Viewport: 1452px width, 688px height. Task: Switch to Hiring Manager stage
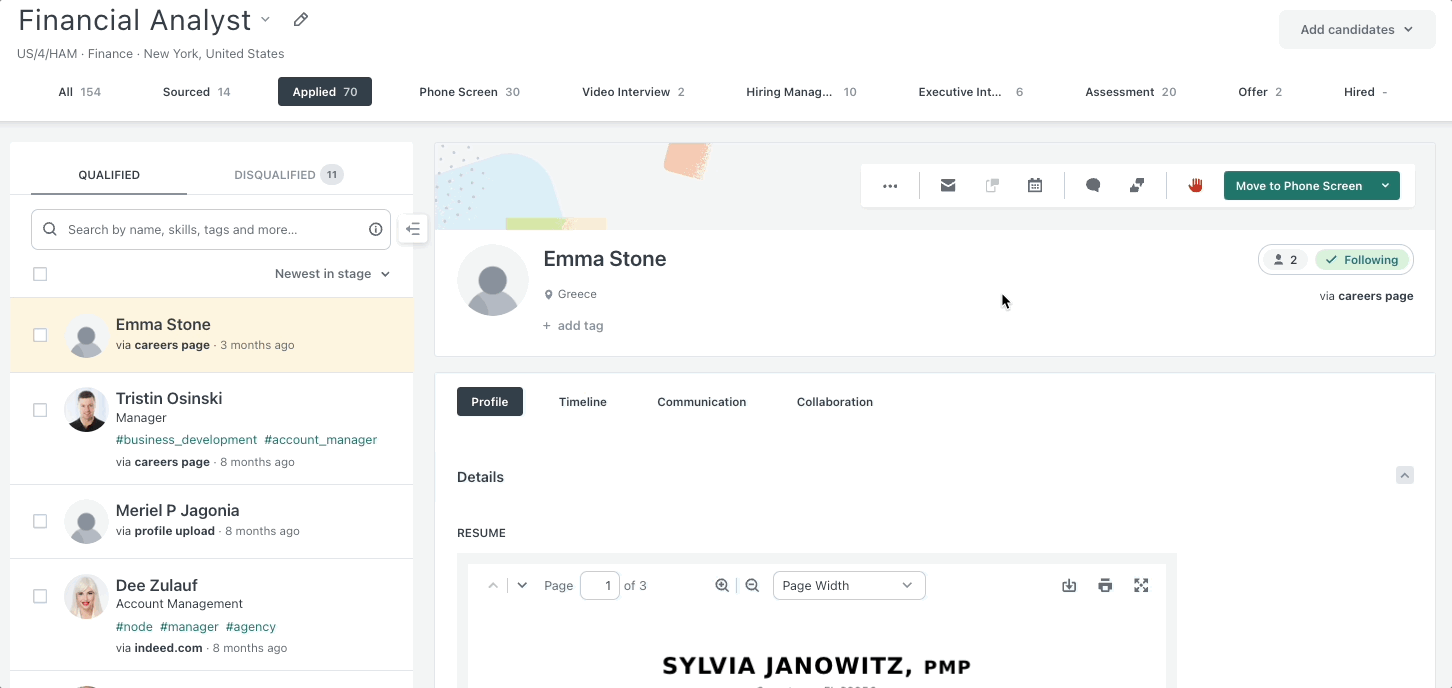click(x=801, y=92)
